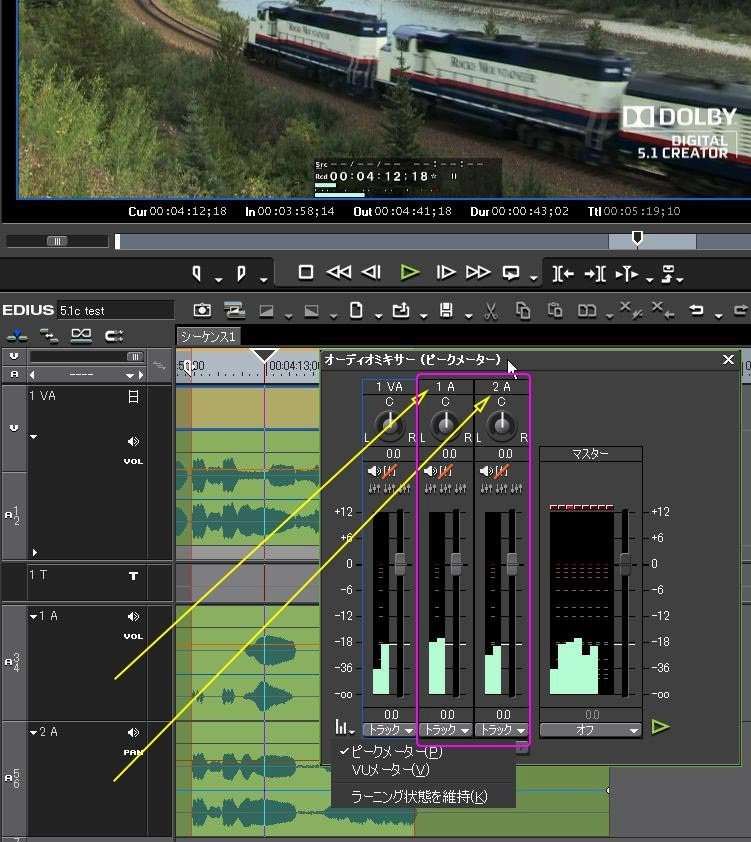Mute the 1 VA track in the timeline header
Viewport: 751px width, 842px height.
[x=133, y=441]
